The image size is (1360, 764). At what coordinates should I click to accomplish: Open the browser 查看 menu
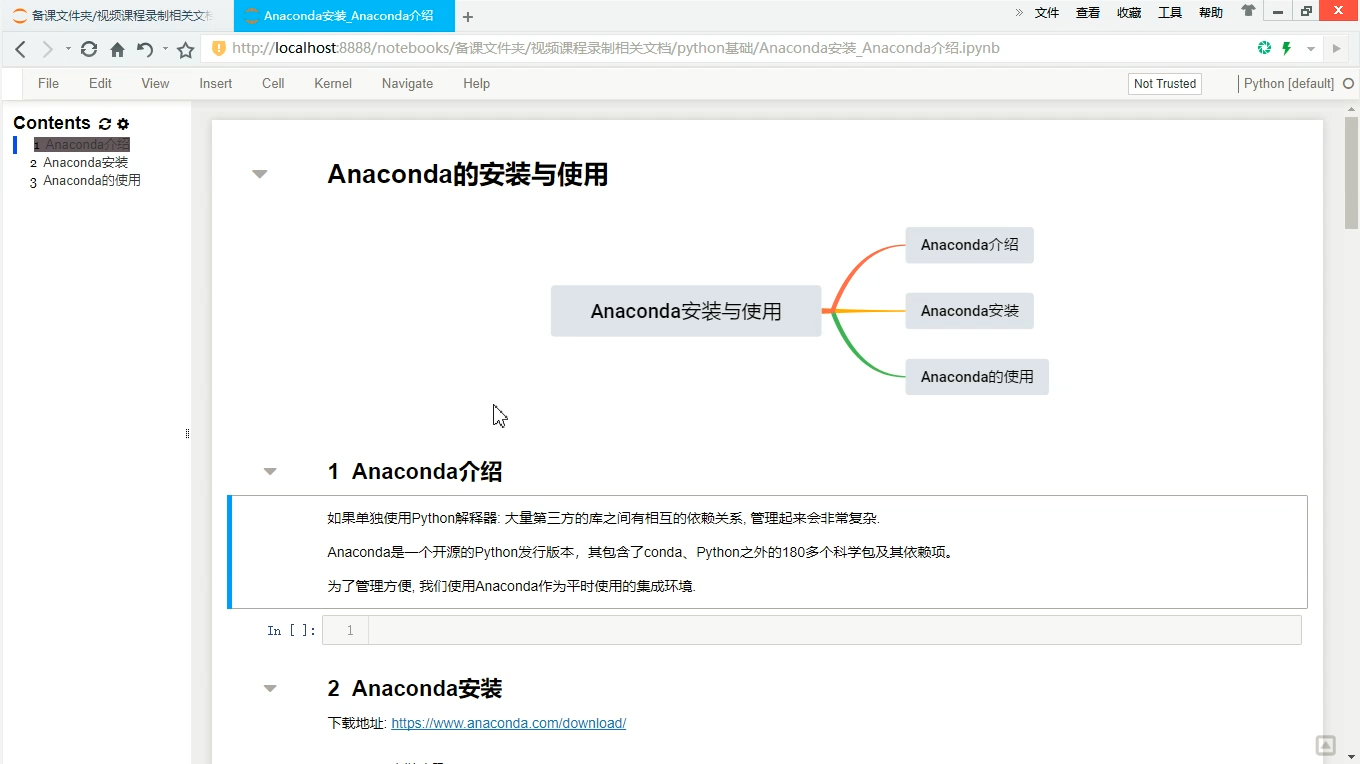pyautogui.click(x=1088, y=13)
